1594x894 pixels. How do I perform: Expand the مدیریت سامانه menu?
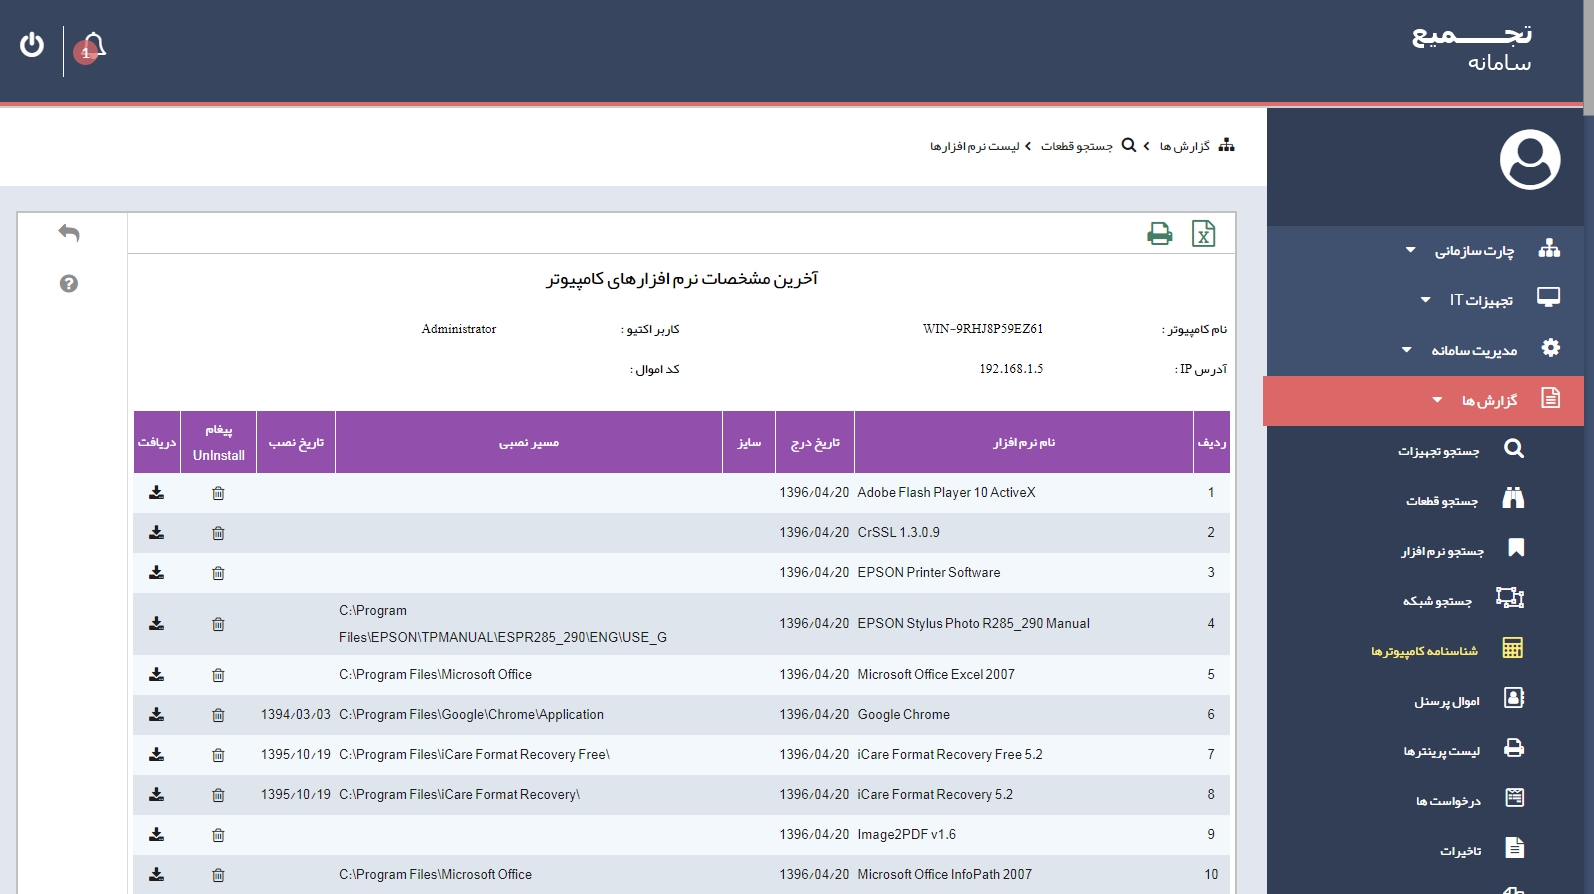pyautogui.click(x=1473, y=350)
